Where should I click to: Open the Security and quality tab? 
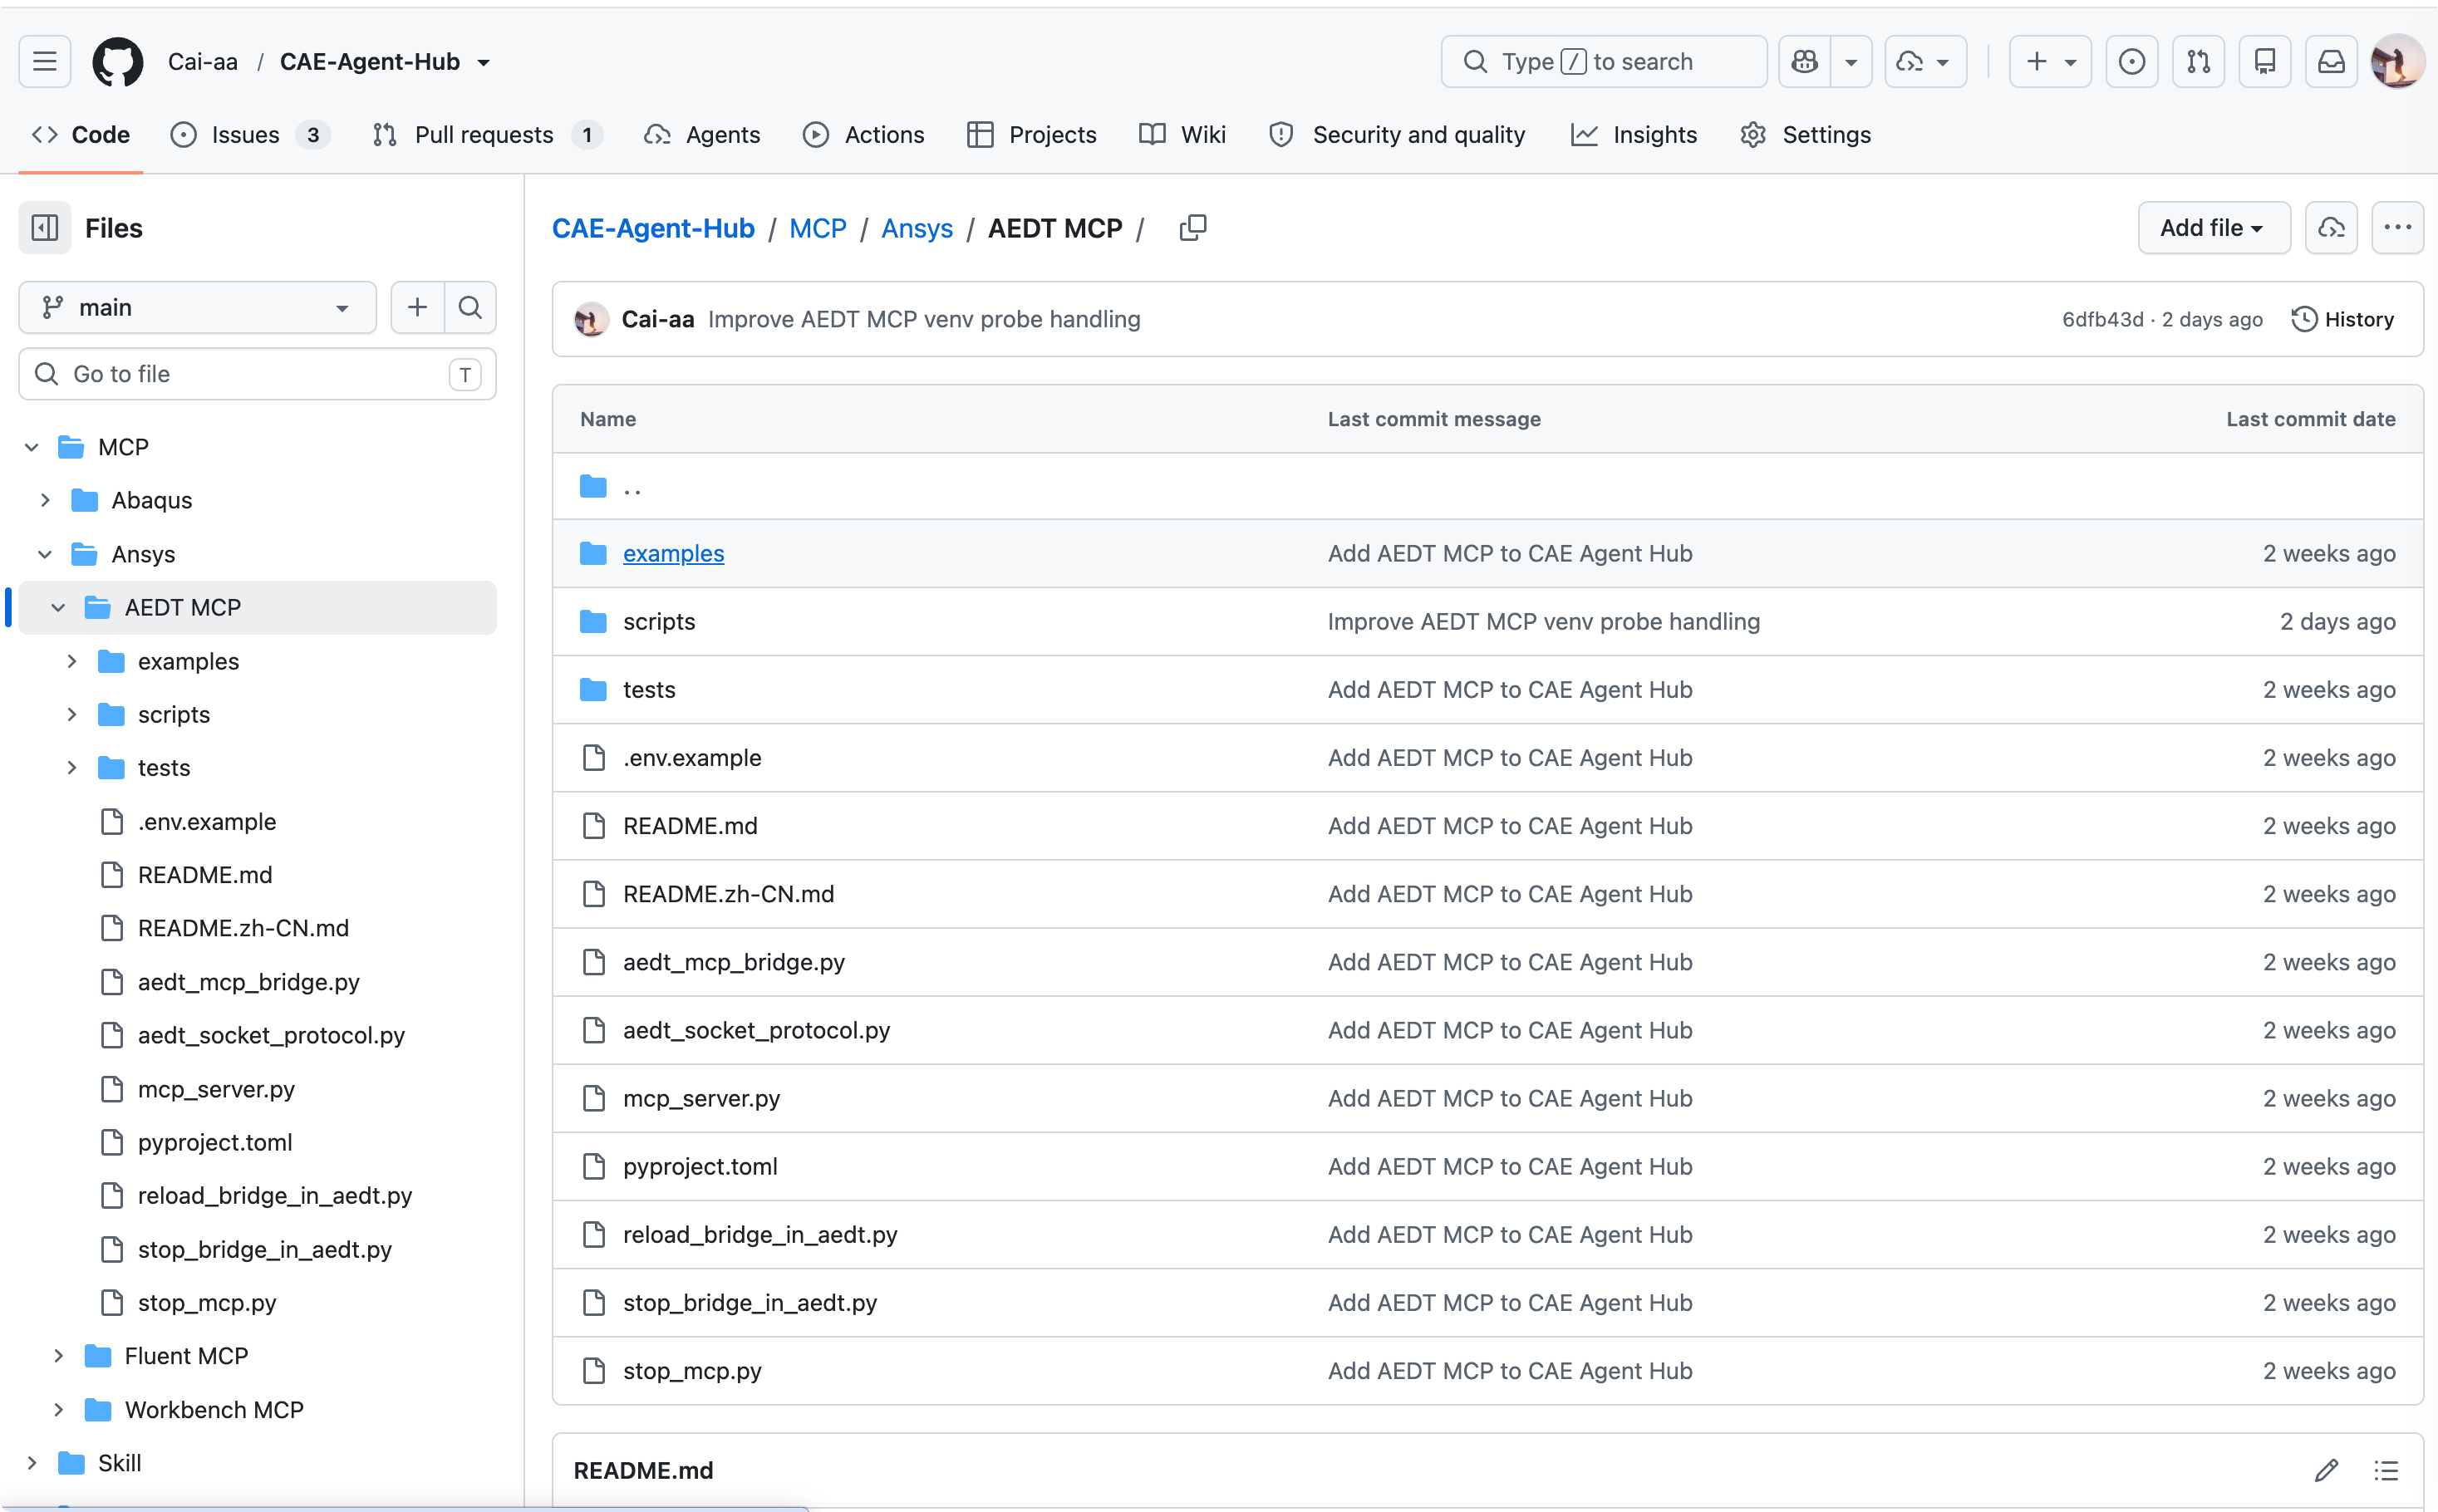coord(1397,135)
